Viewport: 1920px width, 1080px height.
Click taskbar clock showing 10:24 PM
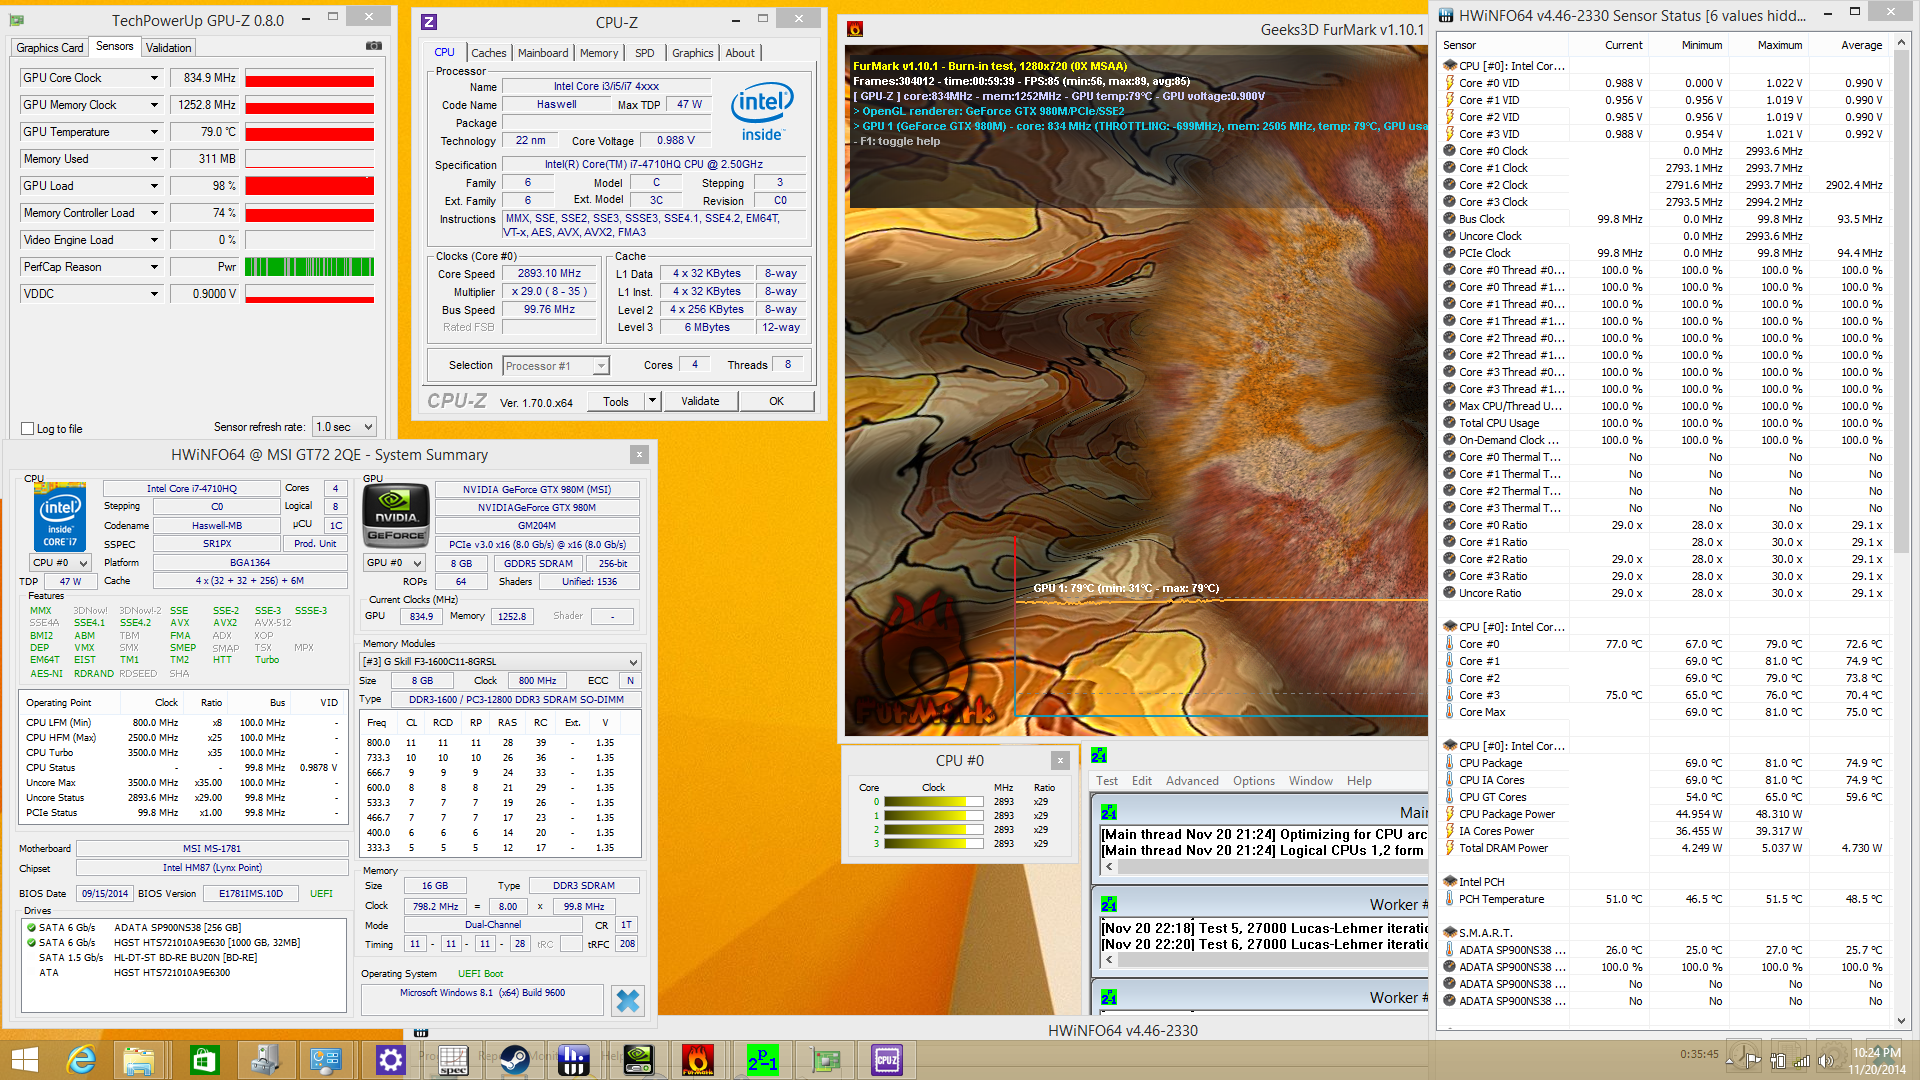[x=1877, y=1060]
